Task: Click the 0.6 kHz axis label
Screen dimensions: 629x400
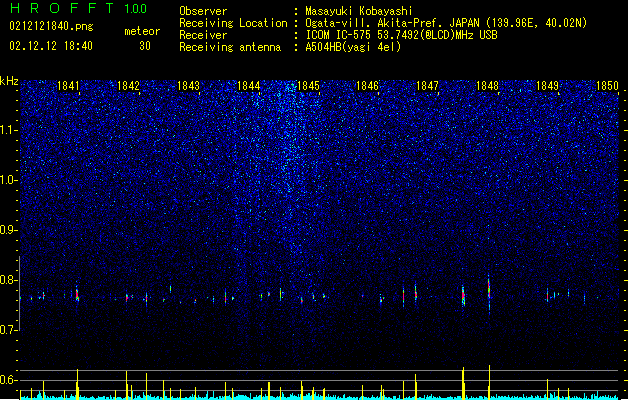Action: (9, 380)
